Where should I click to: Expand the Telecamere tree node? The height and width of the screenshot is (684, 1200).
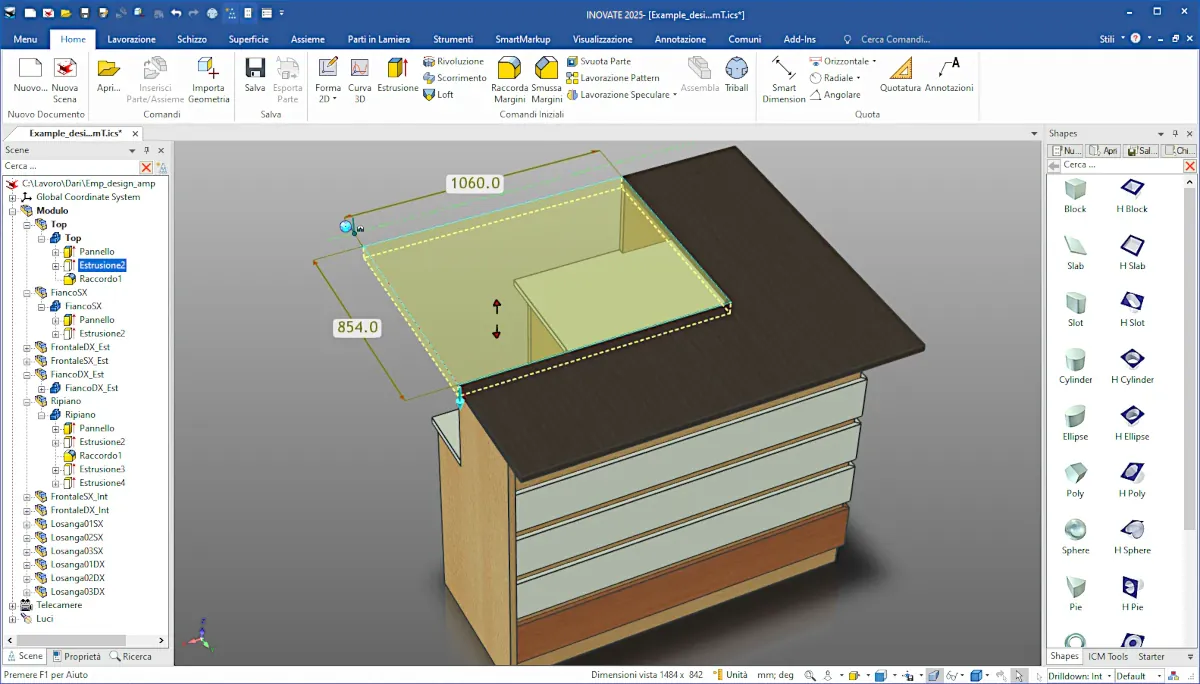13,605
